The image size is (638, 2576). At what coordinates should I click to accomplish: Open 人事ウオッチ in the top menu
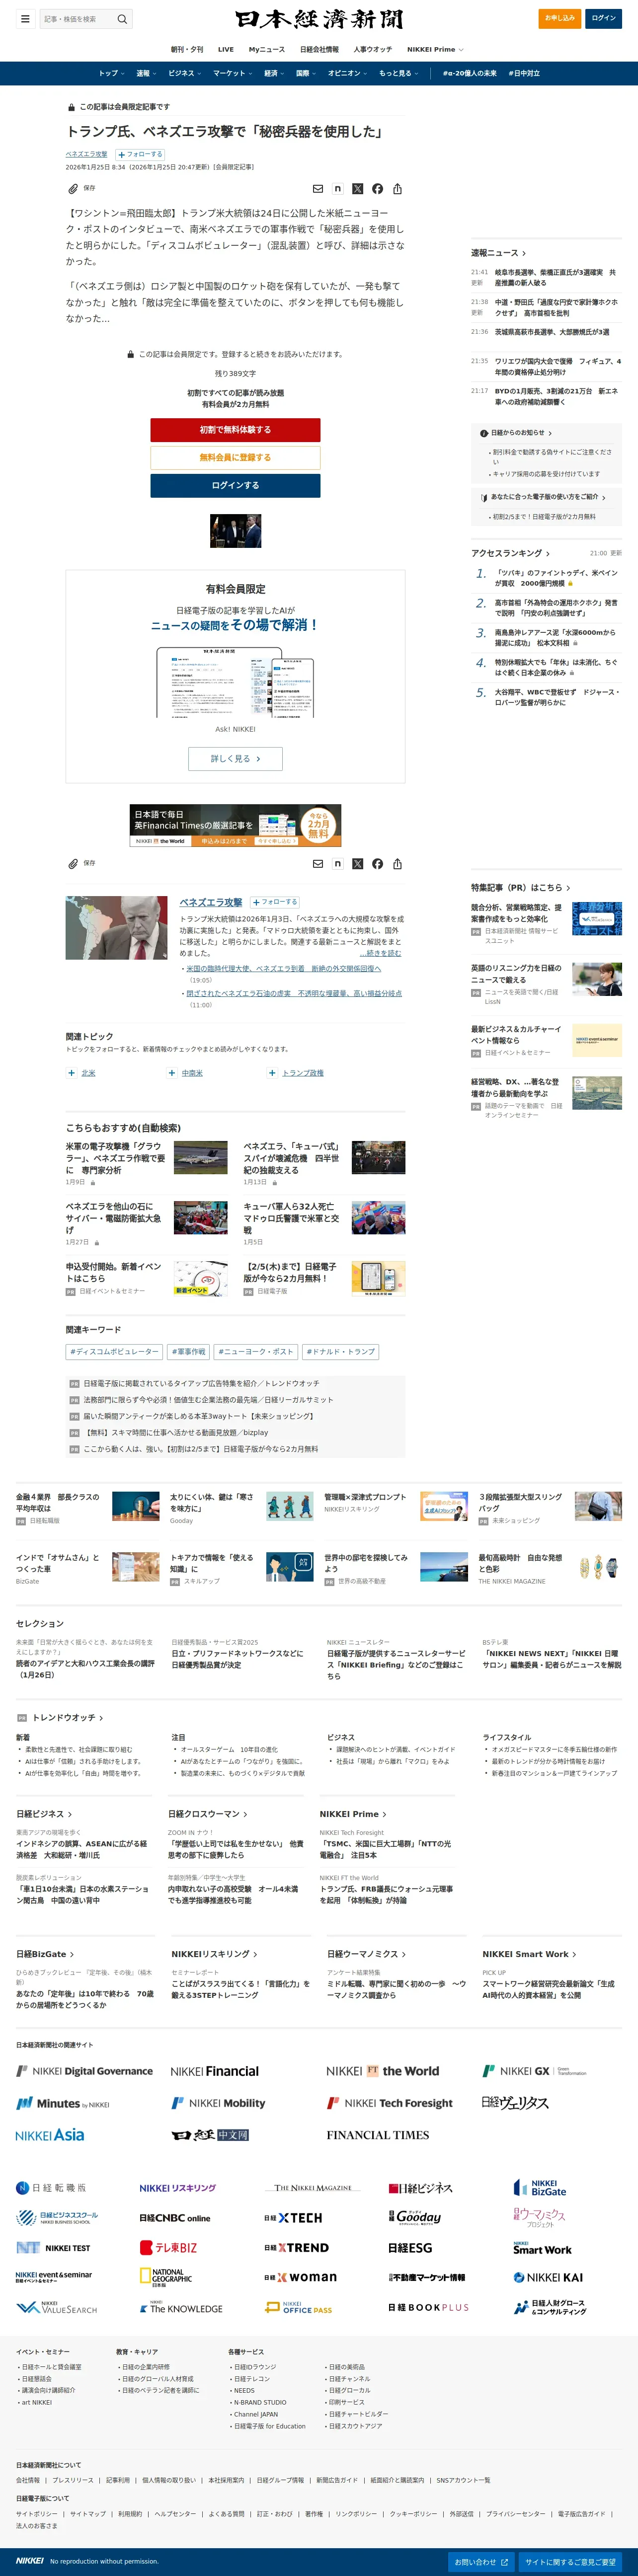[x=373, y=49]
